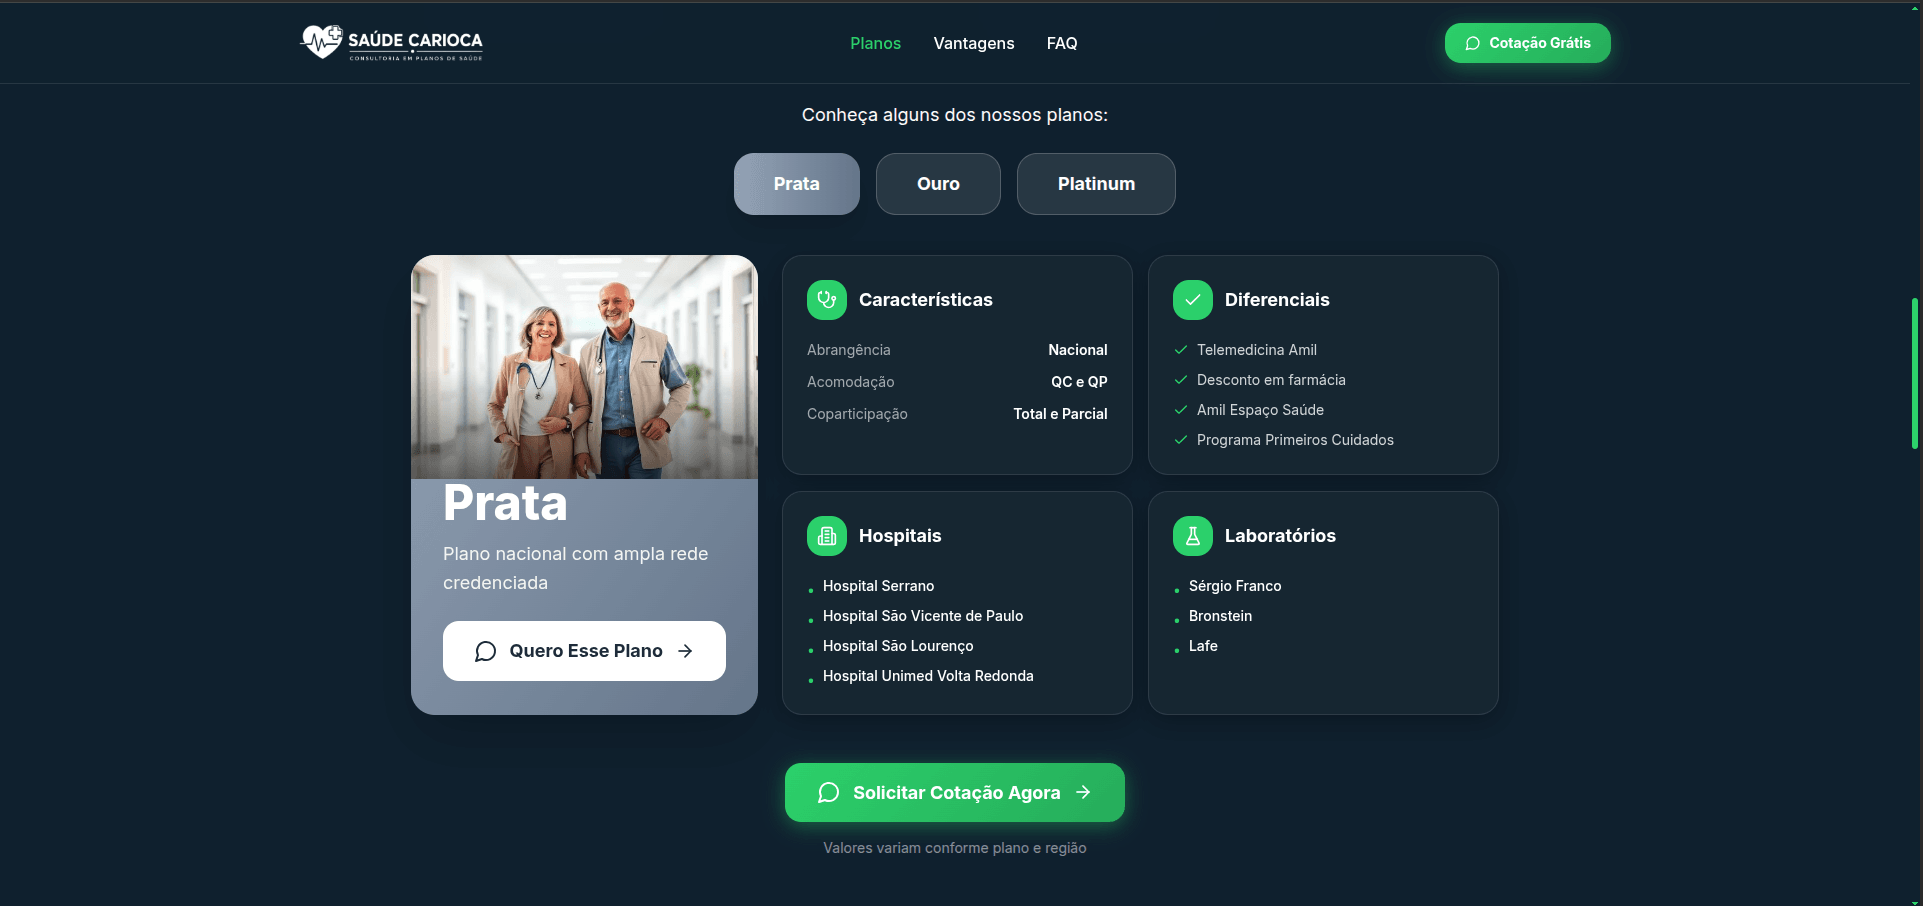Click the checkmark icon beside Diferenciais
The height and width of the screenshot is (906, 1923).
click(x=1193, y=300)
